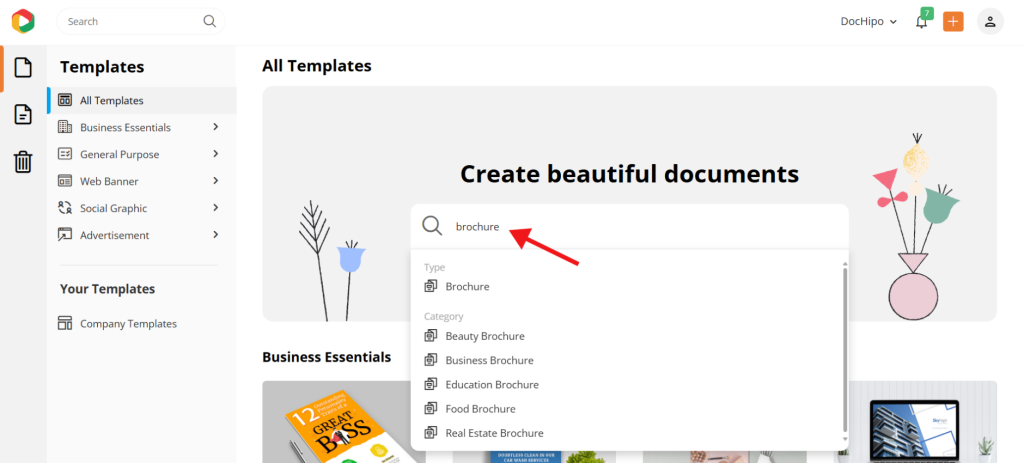Image resolution: width=1024 pixels, height=463 pixels.
Task: Click icon next to Real Estate Brochure
Action: coord(430,432)
